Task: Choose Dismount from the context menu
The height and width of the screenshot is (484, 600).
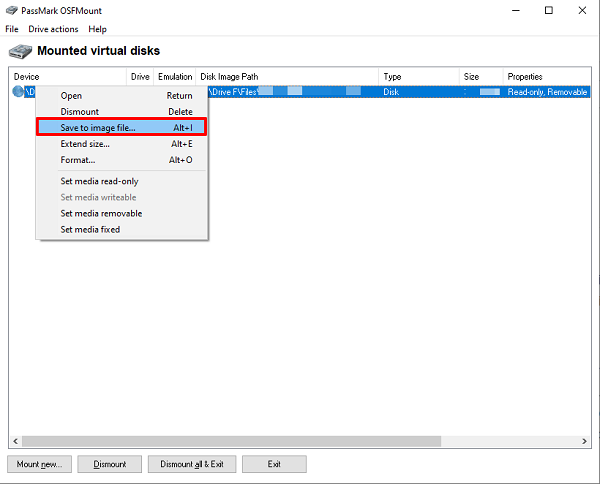Action: (x=122, y=112)
